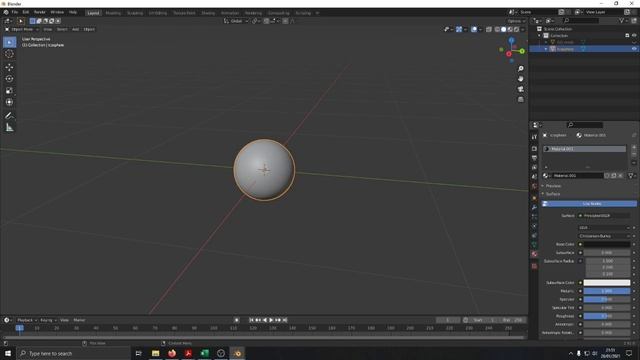Screen dimensions: 640x360
Task: Open the viewport Options dropdown
Action: click(516, 21)
